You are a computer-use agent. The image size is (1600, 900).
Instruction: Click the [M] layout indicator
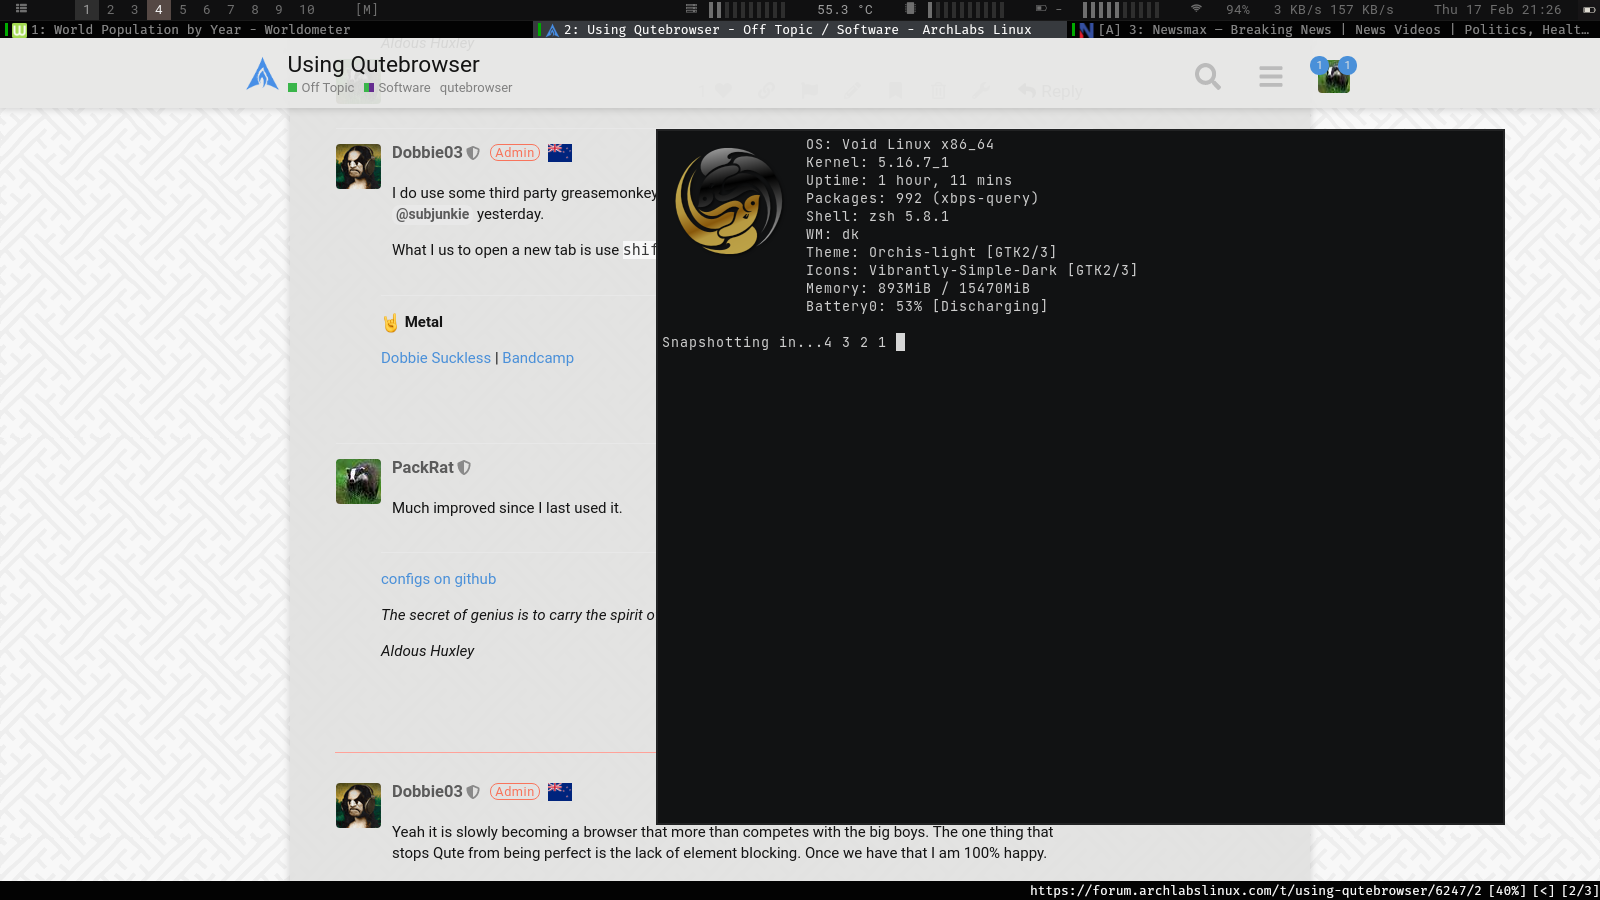coord(367,10)
